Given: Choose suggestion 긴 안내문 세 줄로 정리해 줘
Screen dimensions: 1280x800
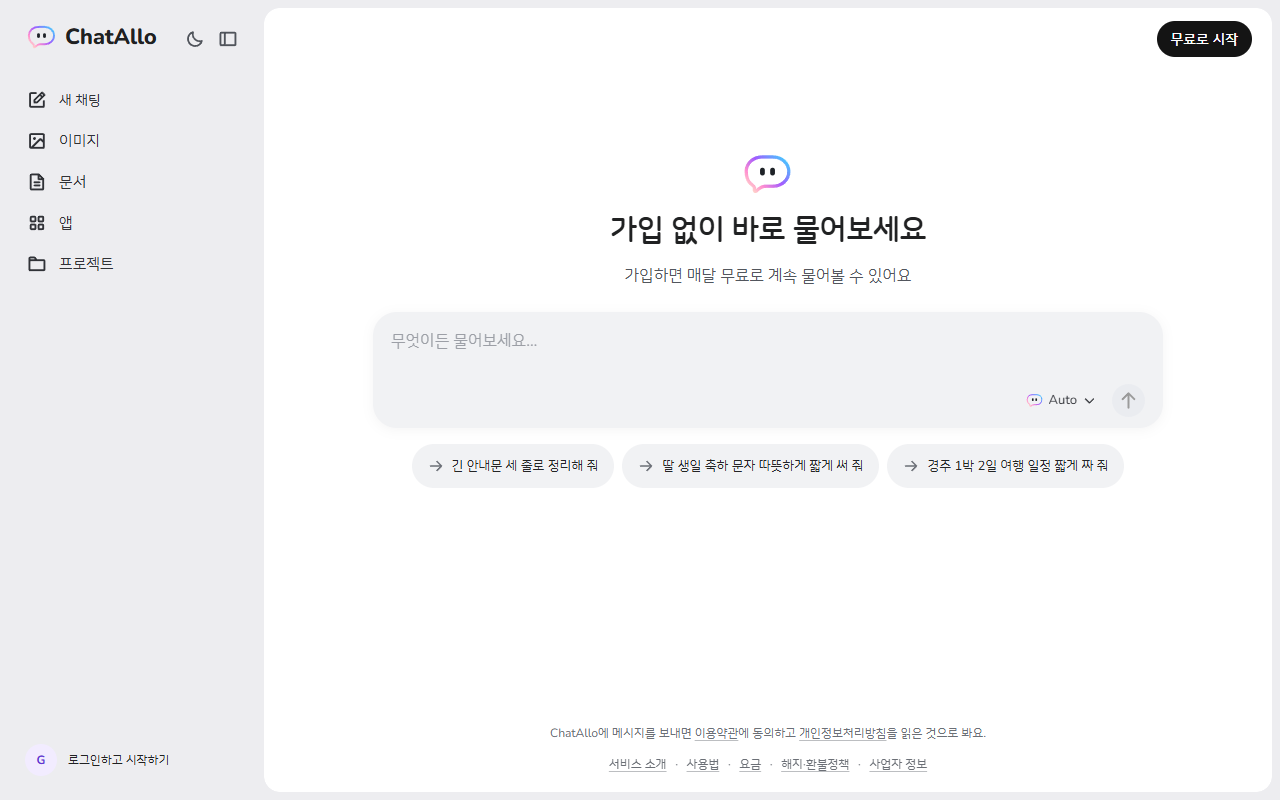Looking at the screenshot, I should (x=513, y=466).
